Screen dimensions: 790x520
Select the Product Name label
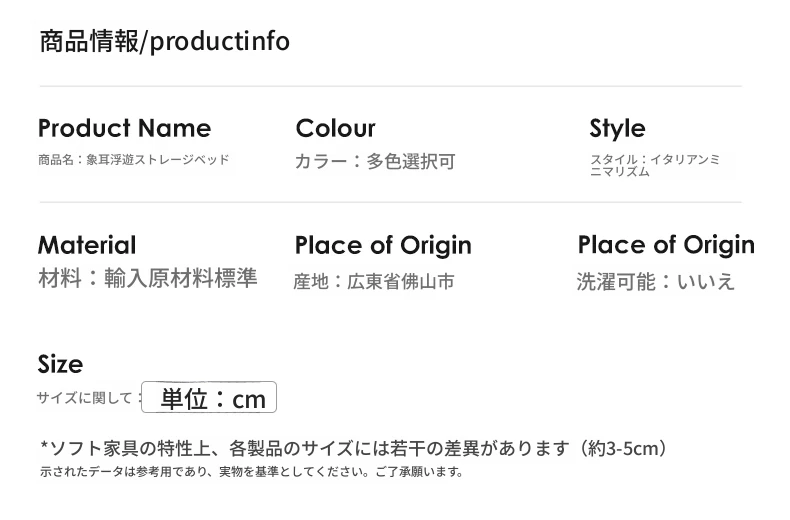[x=124, y=128]
